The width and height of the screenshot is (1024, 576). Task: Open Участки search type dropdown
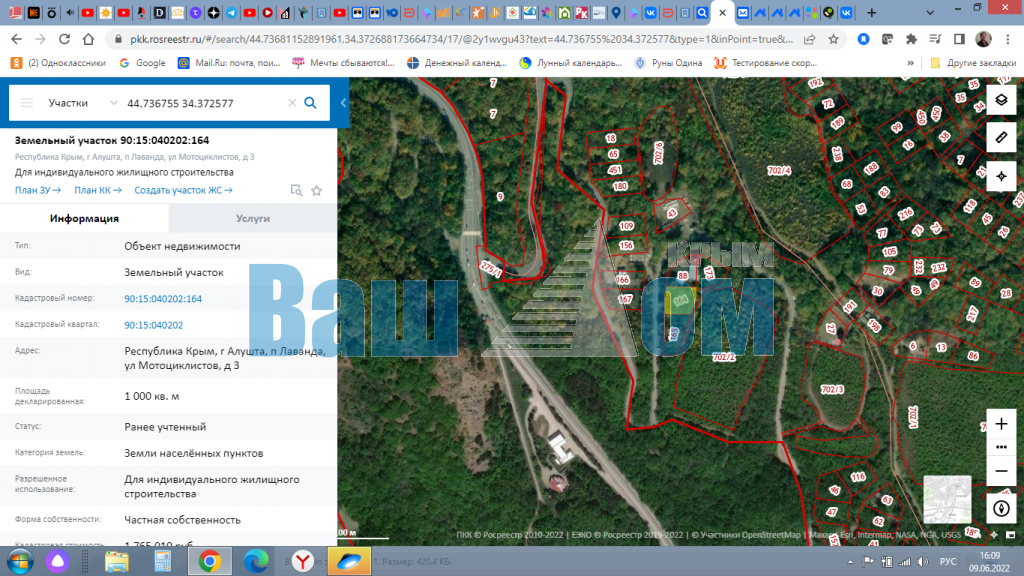(x=82, y=103)
